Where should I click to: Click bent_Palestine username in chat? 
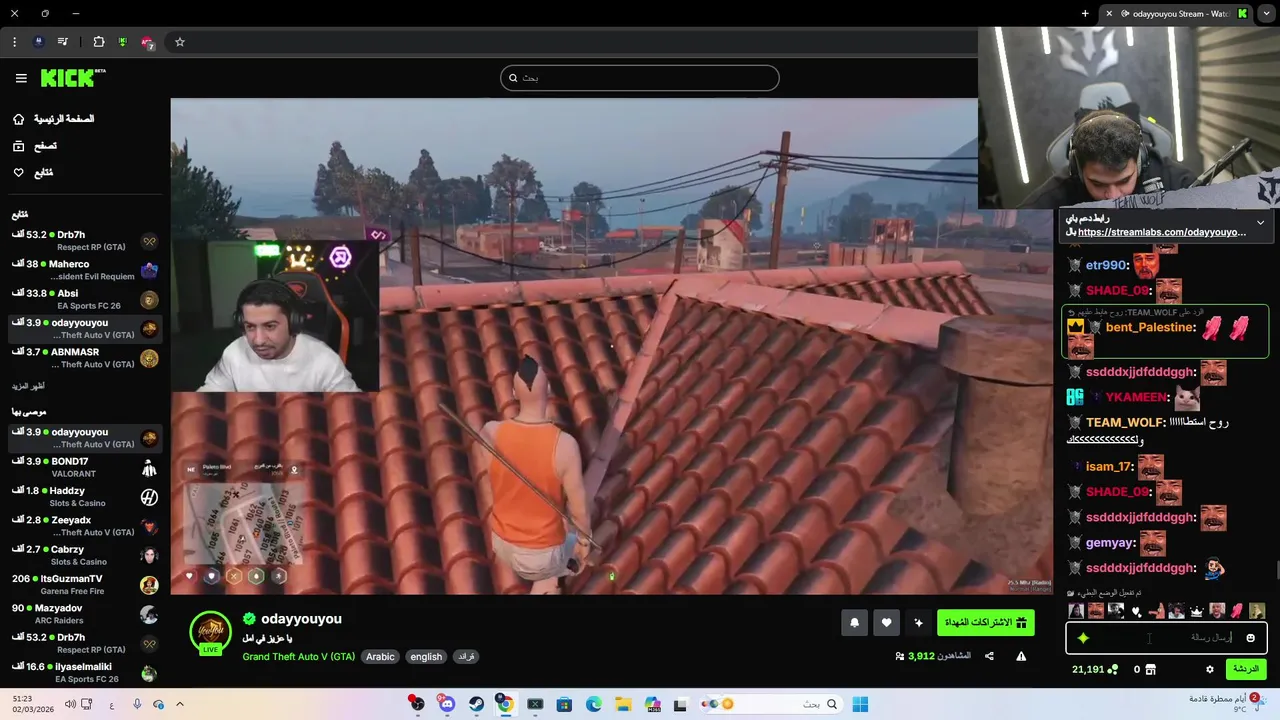pyautogui.click(x=1150, y=327)
